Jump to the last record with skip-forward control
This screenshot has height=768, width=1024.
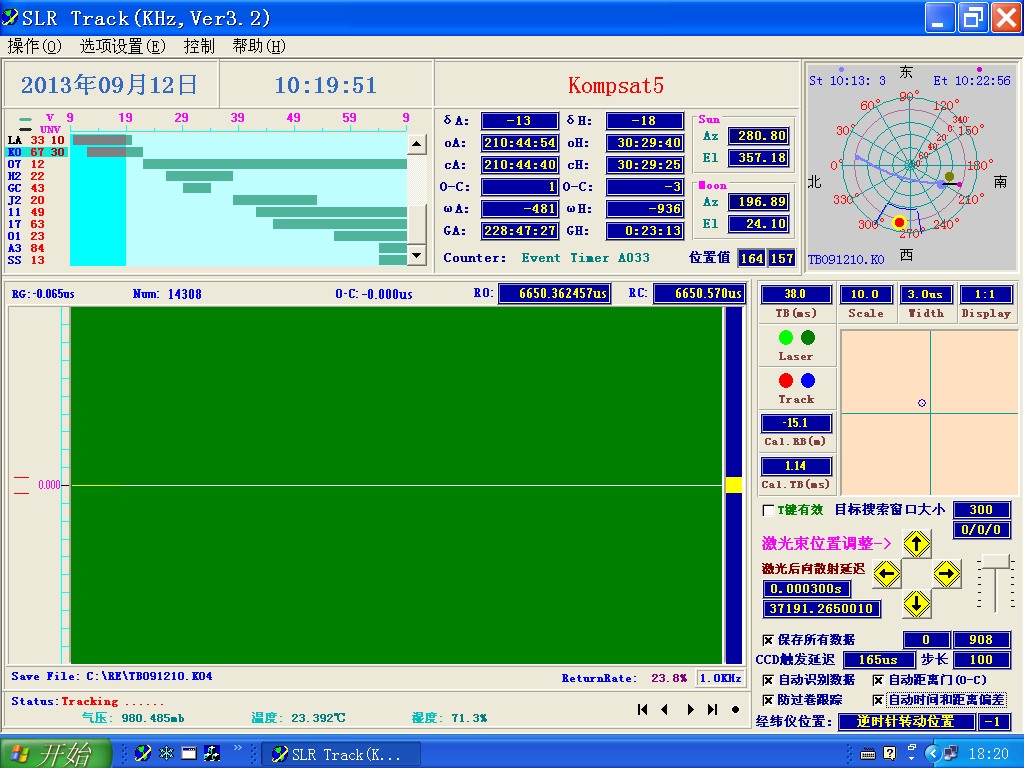pos(712,709)
